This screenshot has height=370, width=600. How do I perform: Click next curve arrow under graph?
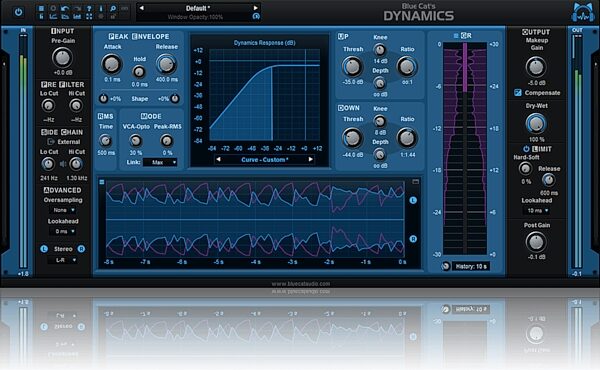click(310, 159)
